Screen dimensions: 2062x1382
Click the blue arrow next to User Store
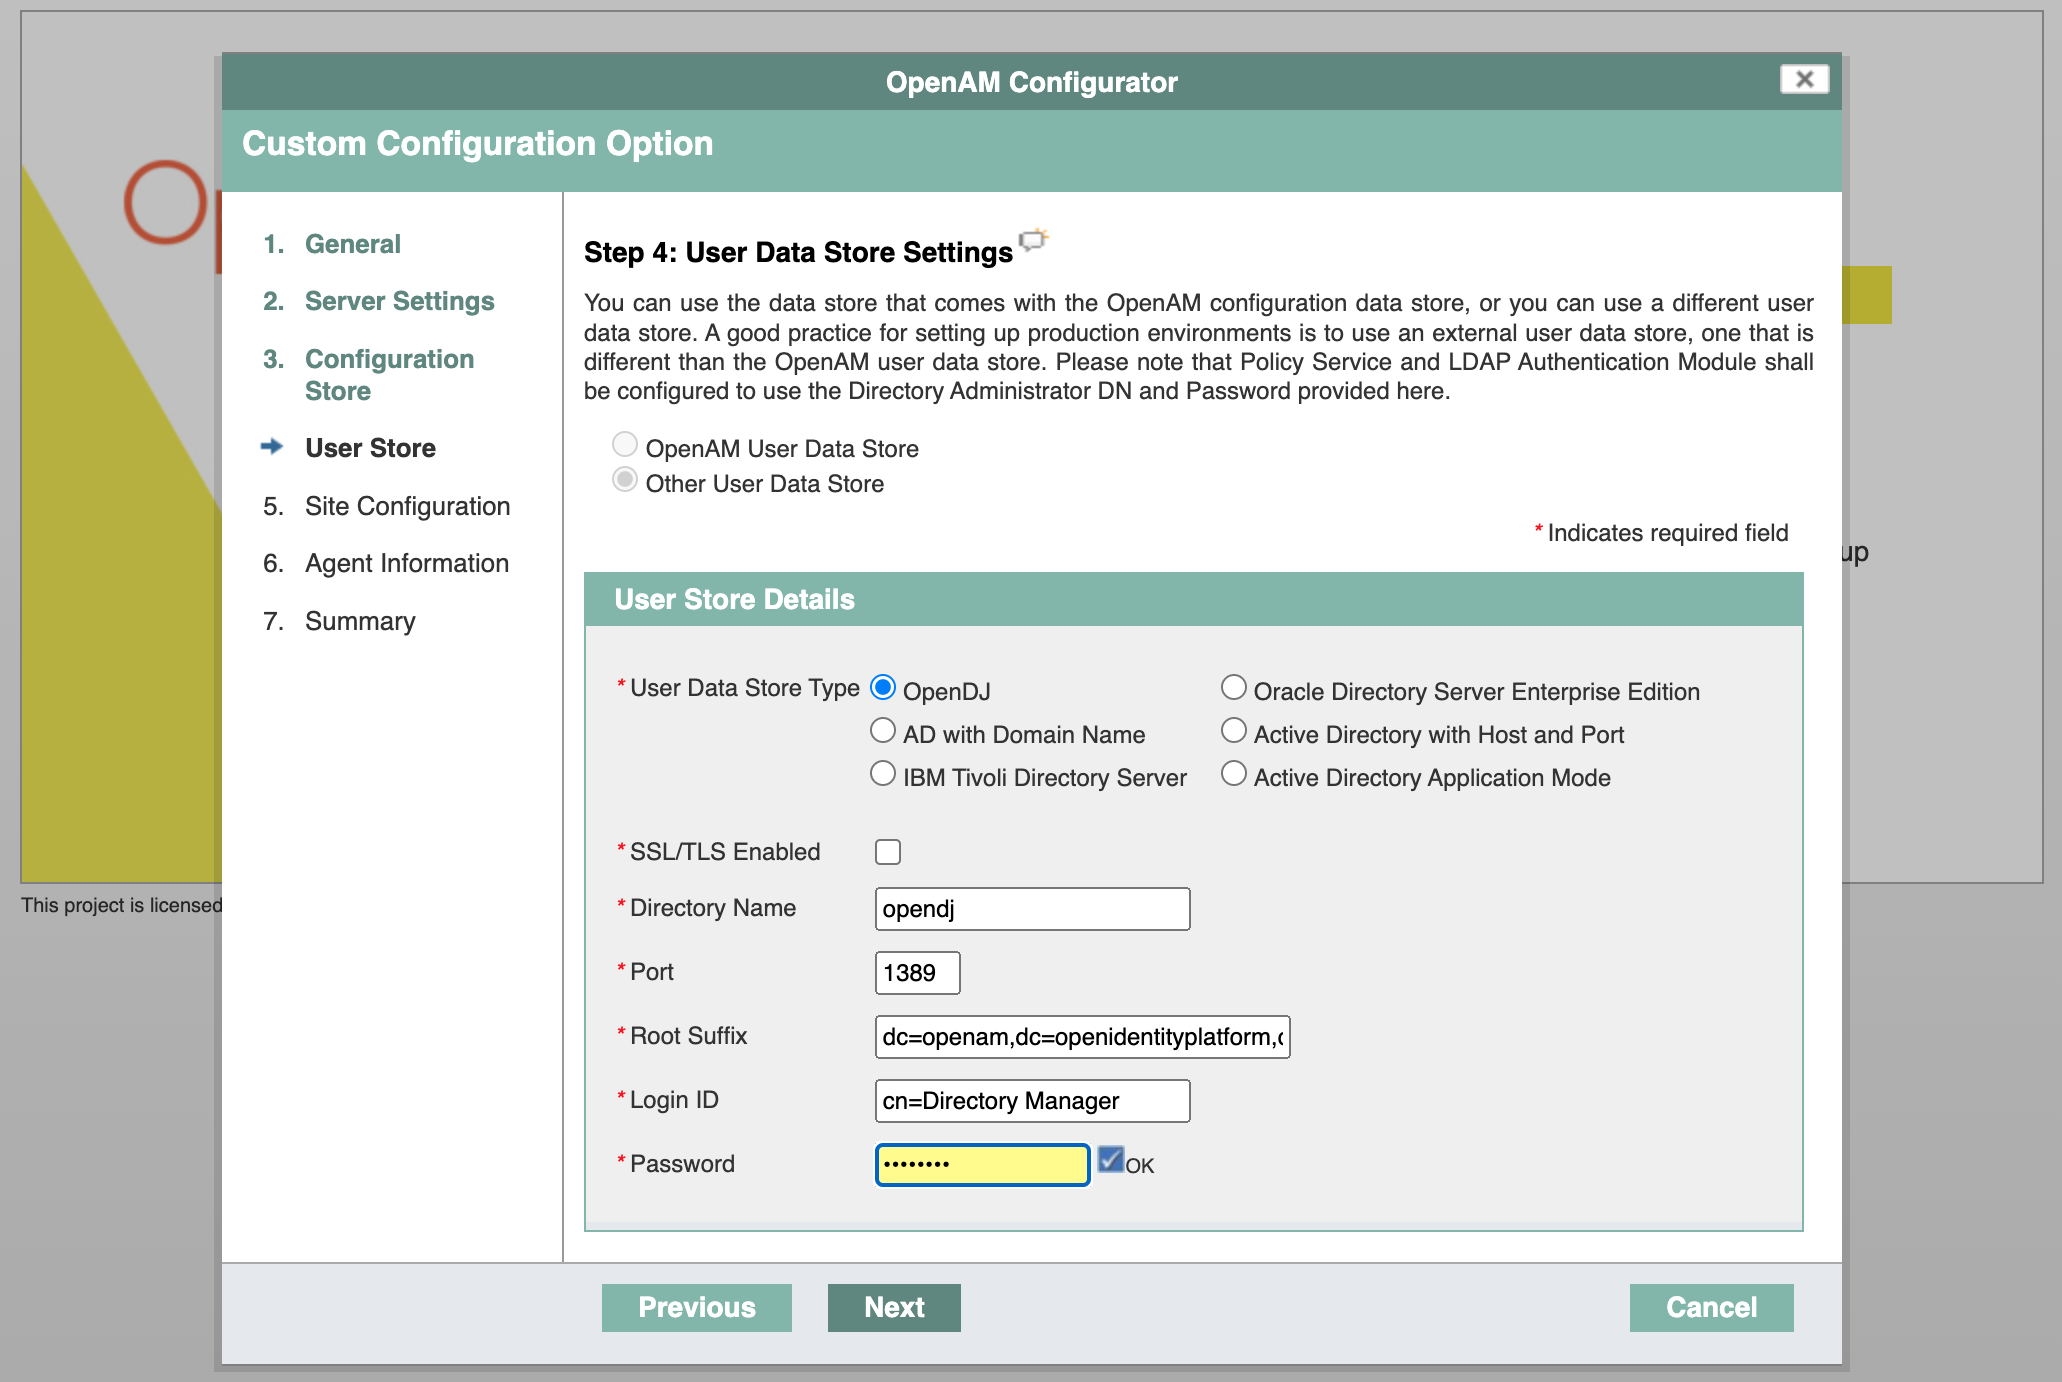pyautogui.click(x=272, y=446)
